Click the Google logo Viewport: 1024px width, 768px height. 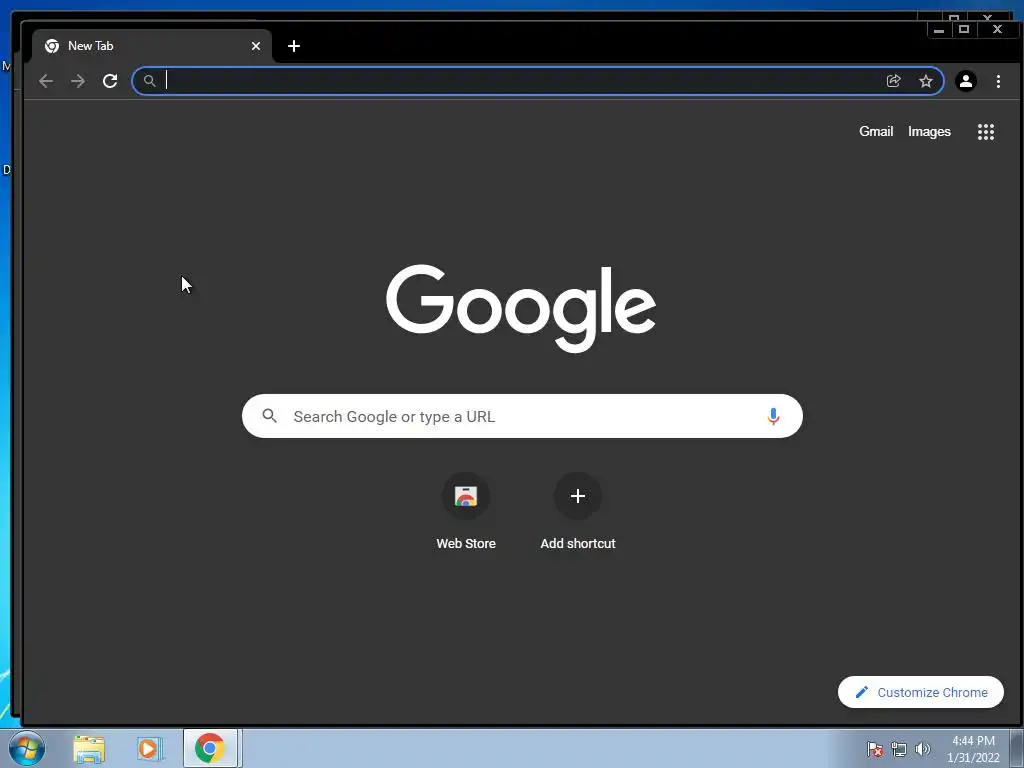click(521, 308)
